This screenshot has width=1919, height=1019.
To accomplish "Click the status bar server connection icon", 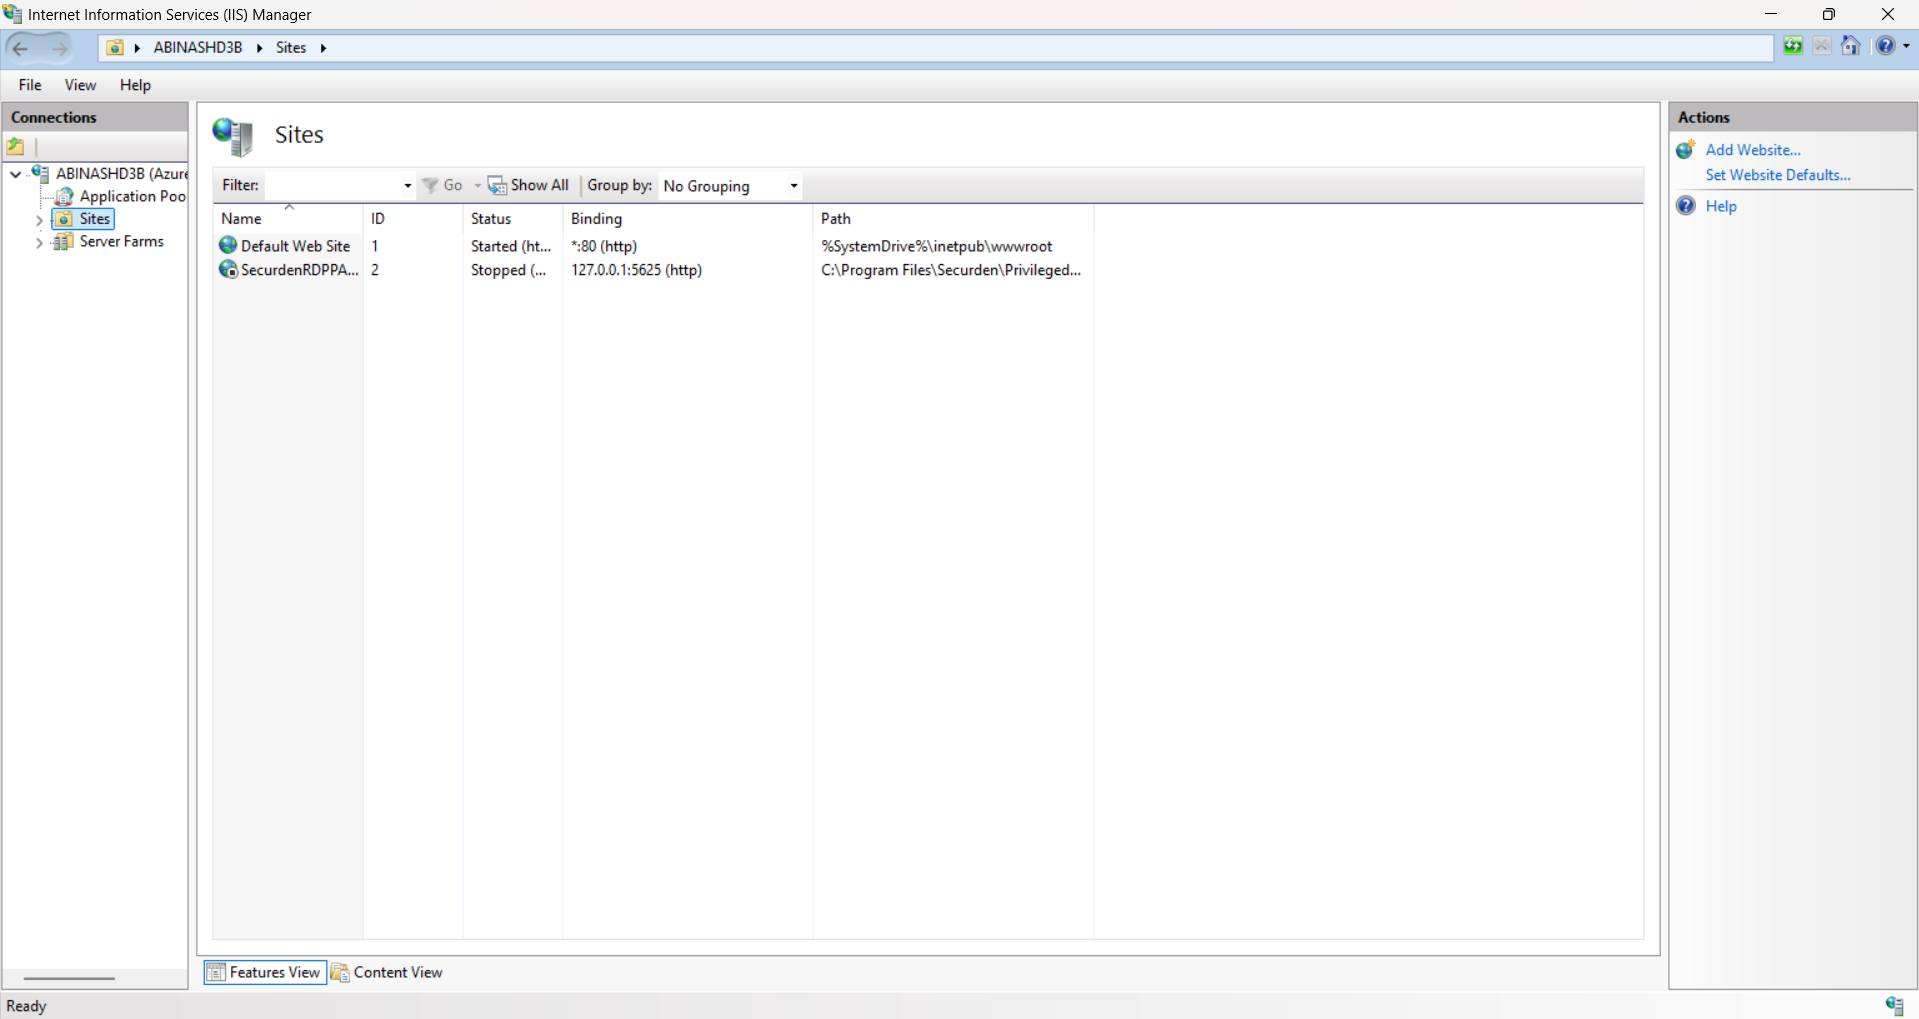I will (x=1895, y=1006).
